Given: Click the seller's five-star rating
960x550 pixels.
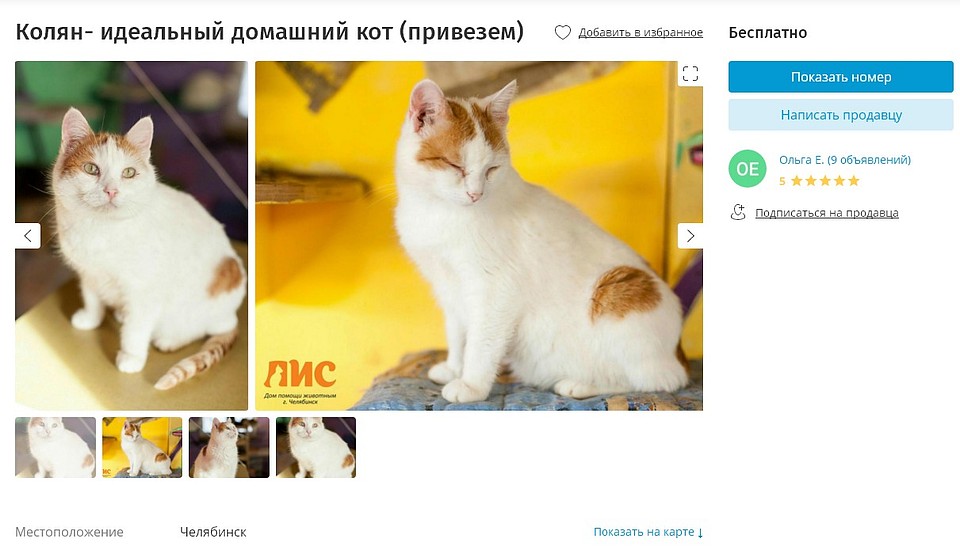Looking at the screenshot, I should (x=819, y=181).
